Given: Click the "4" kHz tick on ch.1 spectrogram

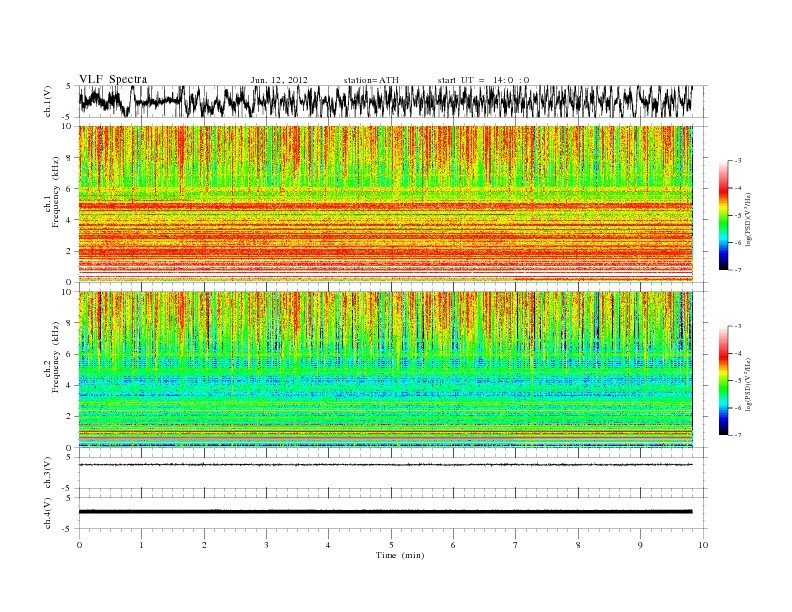Looking at the screenshot, I should (x=69, y=220).
